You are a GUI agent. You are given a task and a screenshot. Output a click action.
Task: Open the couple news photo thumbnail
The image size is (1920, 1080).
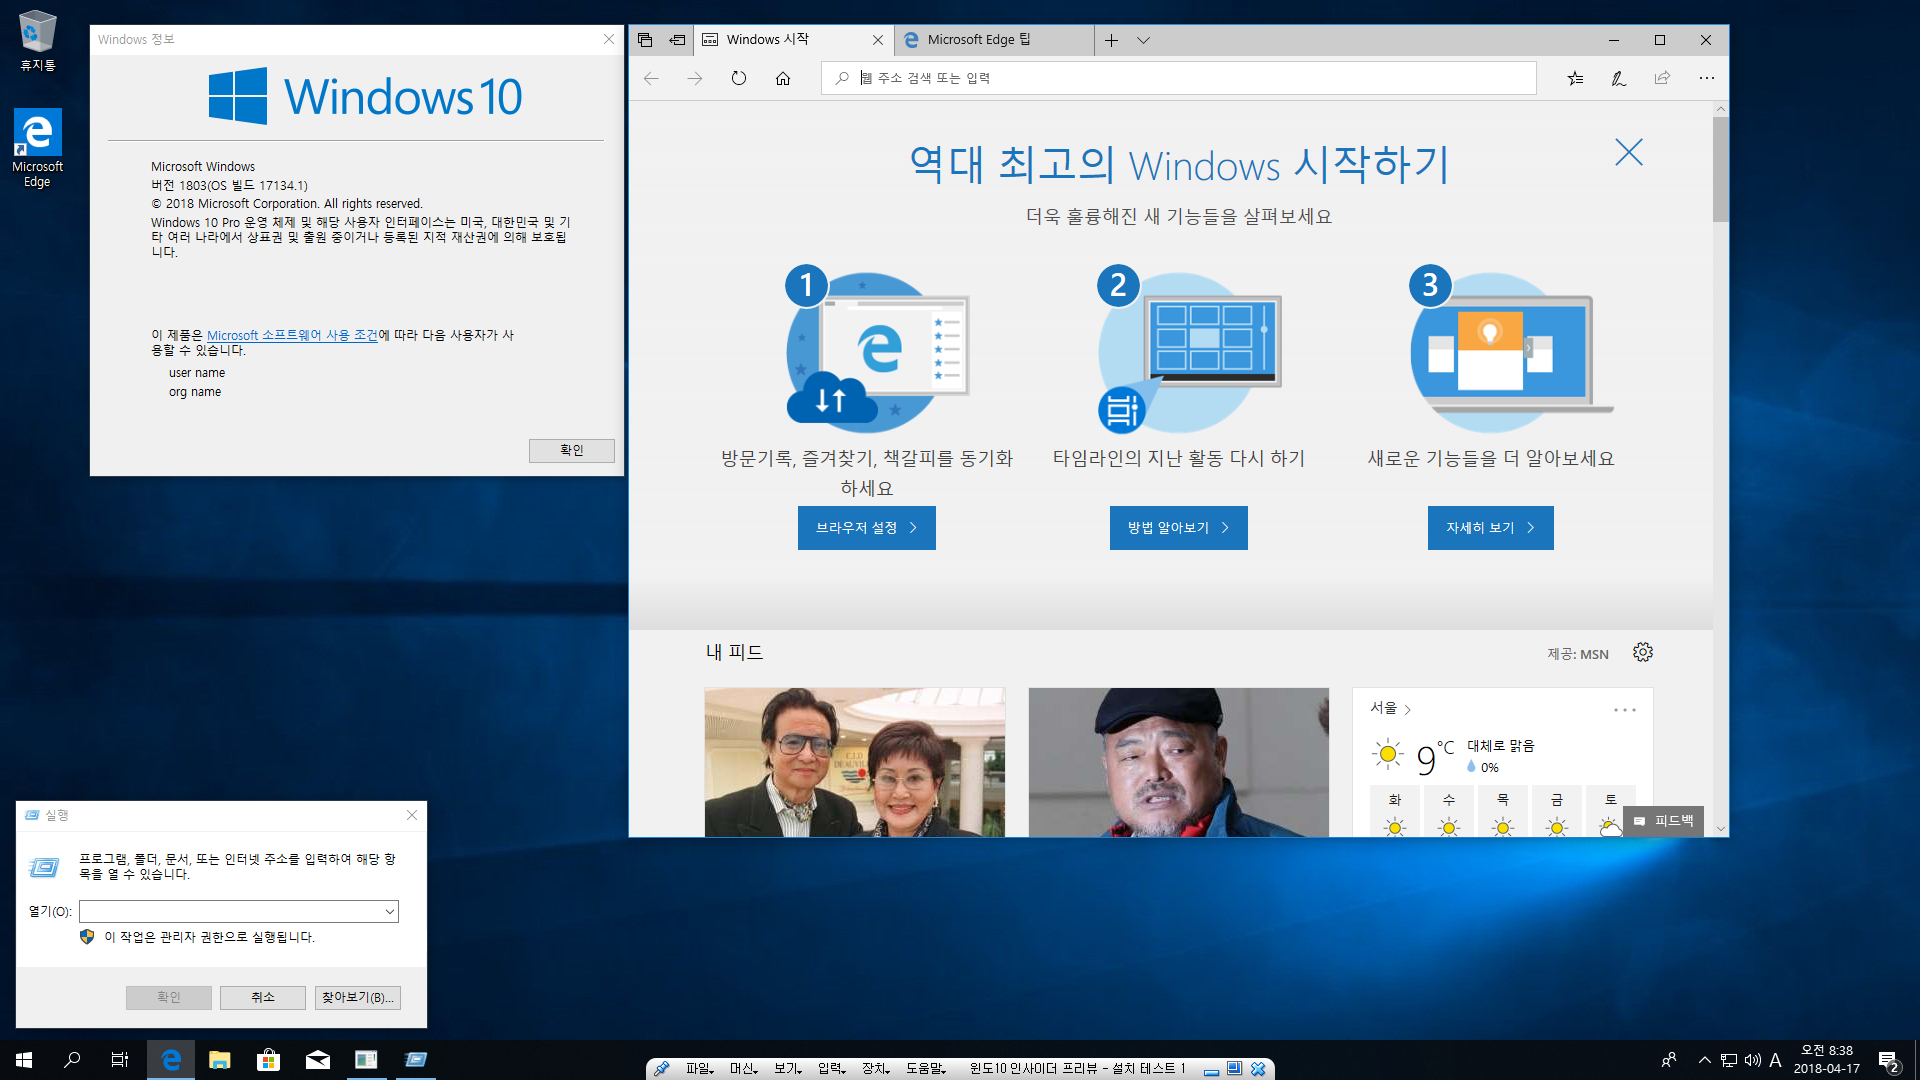tap(855, 762)
